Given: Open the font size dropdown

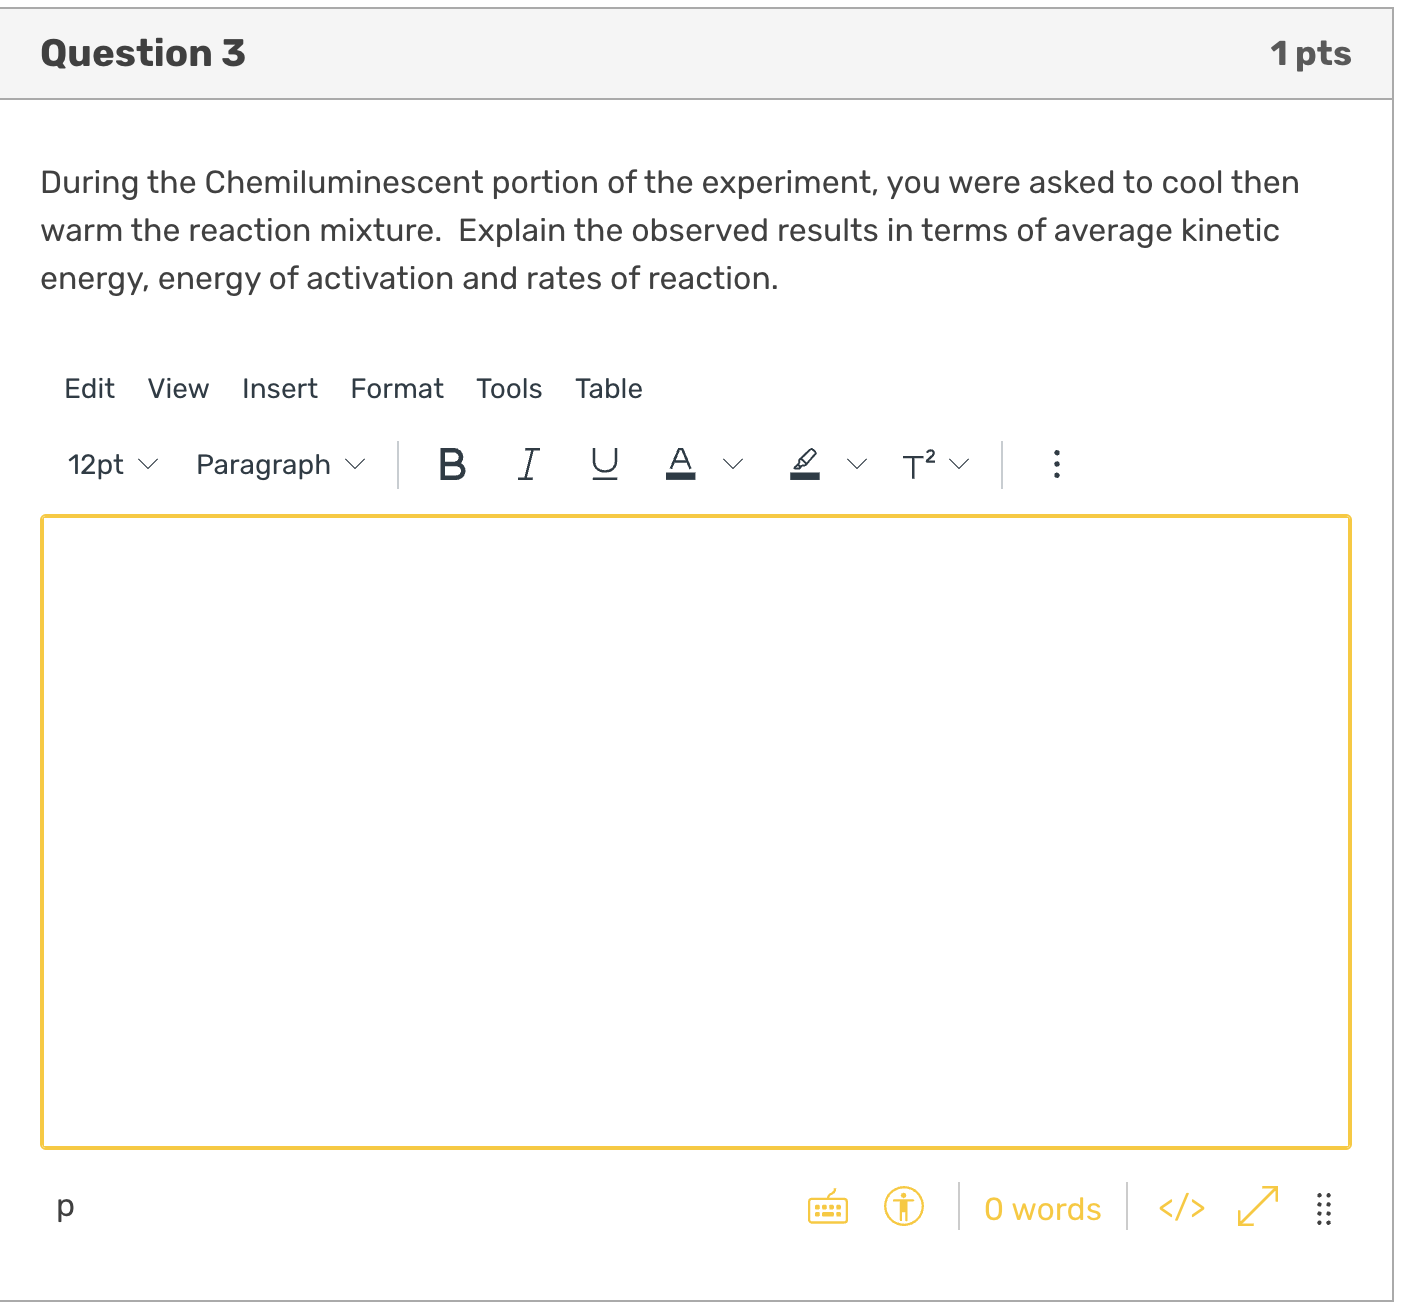Looking at the screenshot, I should pyautogui.click(x=110, y=463).
